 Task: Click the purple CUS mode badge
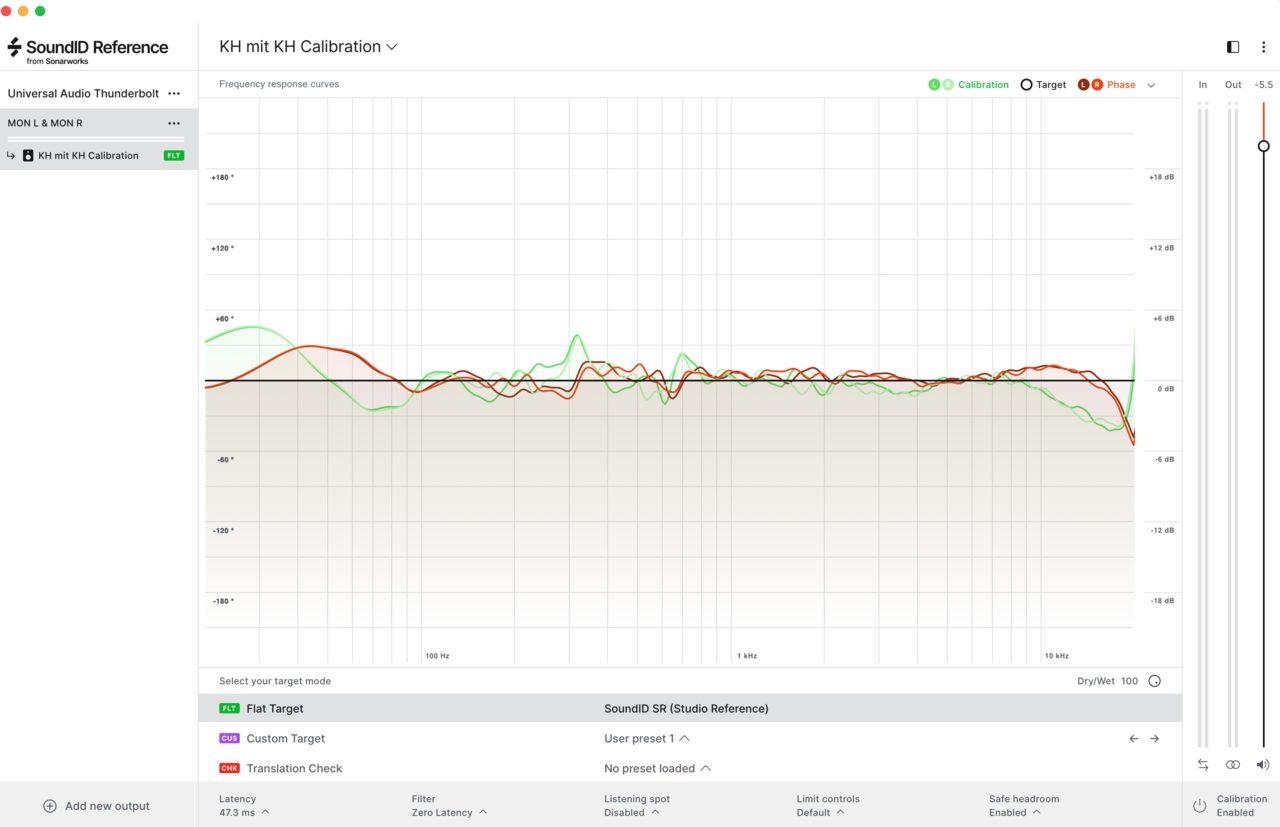[x=229, y=738]
